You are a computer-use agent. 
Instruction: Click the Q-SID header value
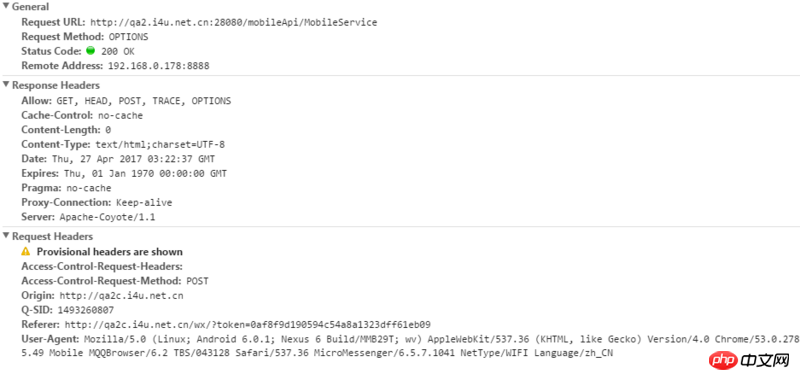pyautogui.click(x=86, y=310)
